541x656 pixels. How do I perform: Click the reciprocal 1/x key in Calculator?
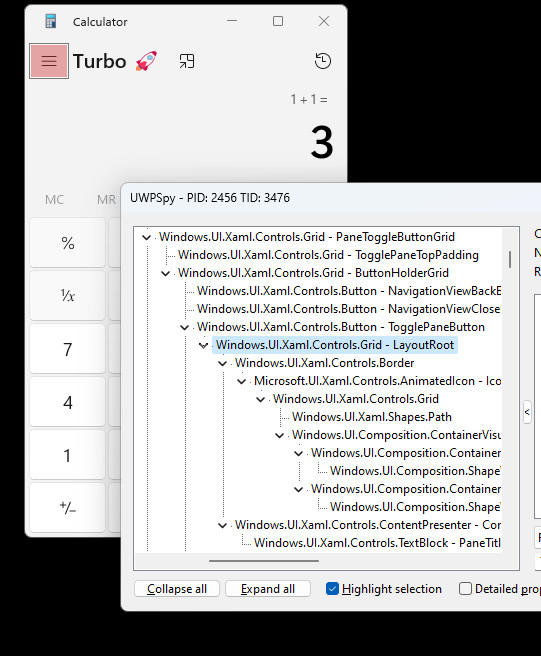(x=68, y=296)
